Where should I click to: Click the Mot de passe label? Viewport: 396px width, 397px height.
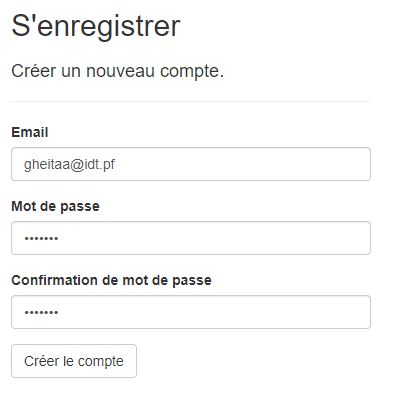tap(55, 206)
